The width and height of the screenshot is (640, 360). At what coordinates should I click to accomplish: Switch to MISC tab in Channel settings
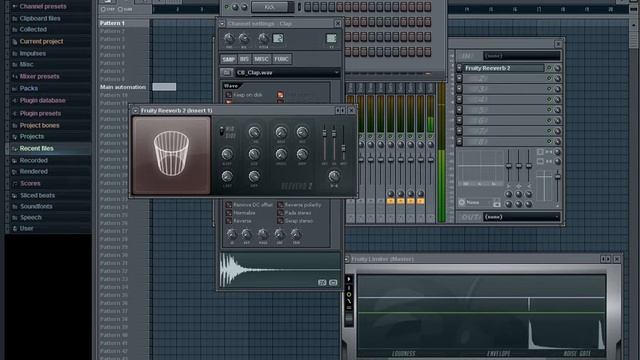click(261, 59)
